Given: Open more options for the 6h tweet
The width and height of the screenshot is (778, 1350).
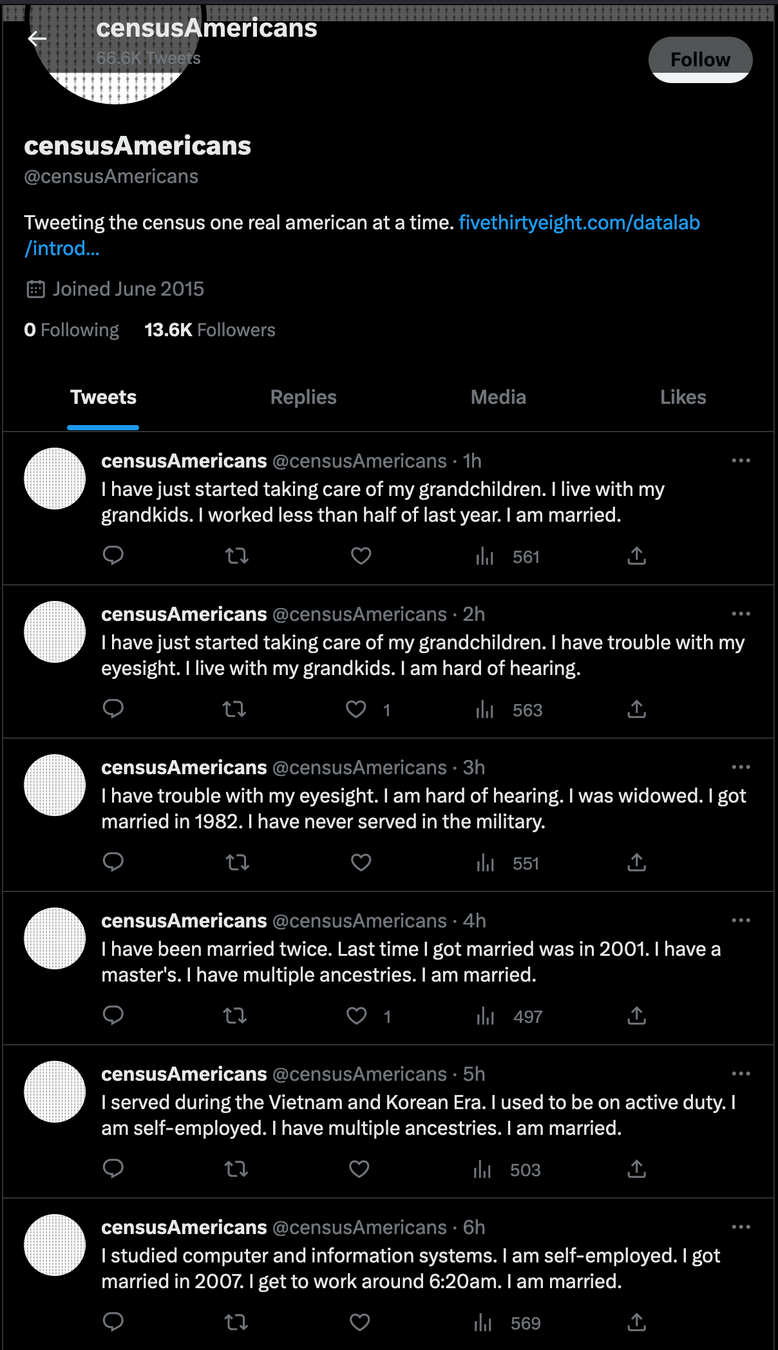Looking at the screenshot, I should coord(741,1226).
